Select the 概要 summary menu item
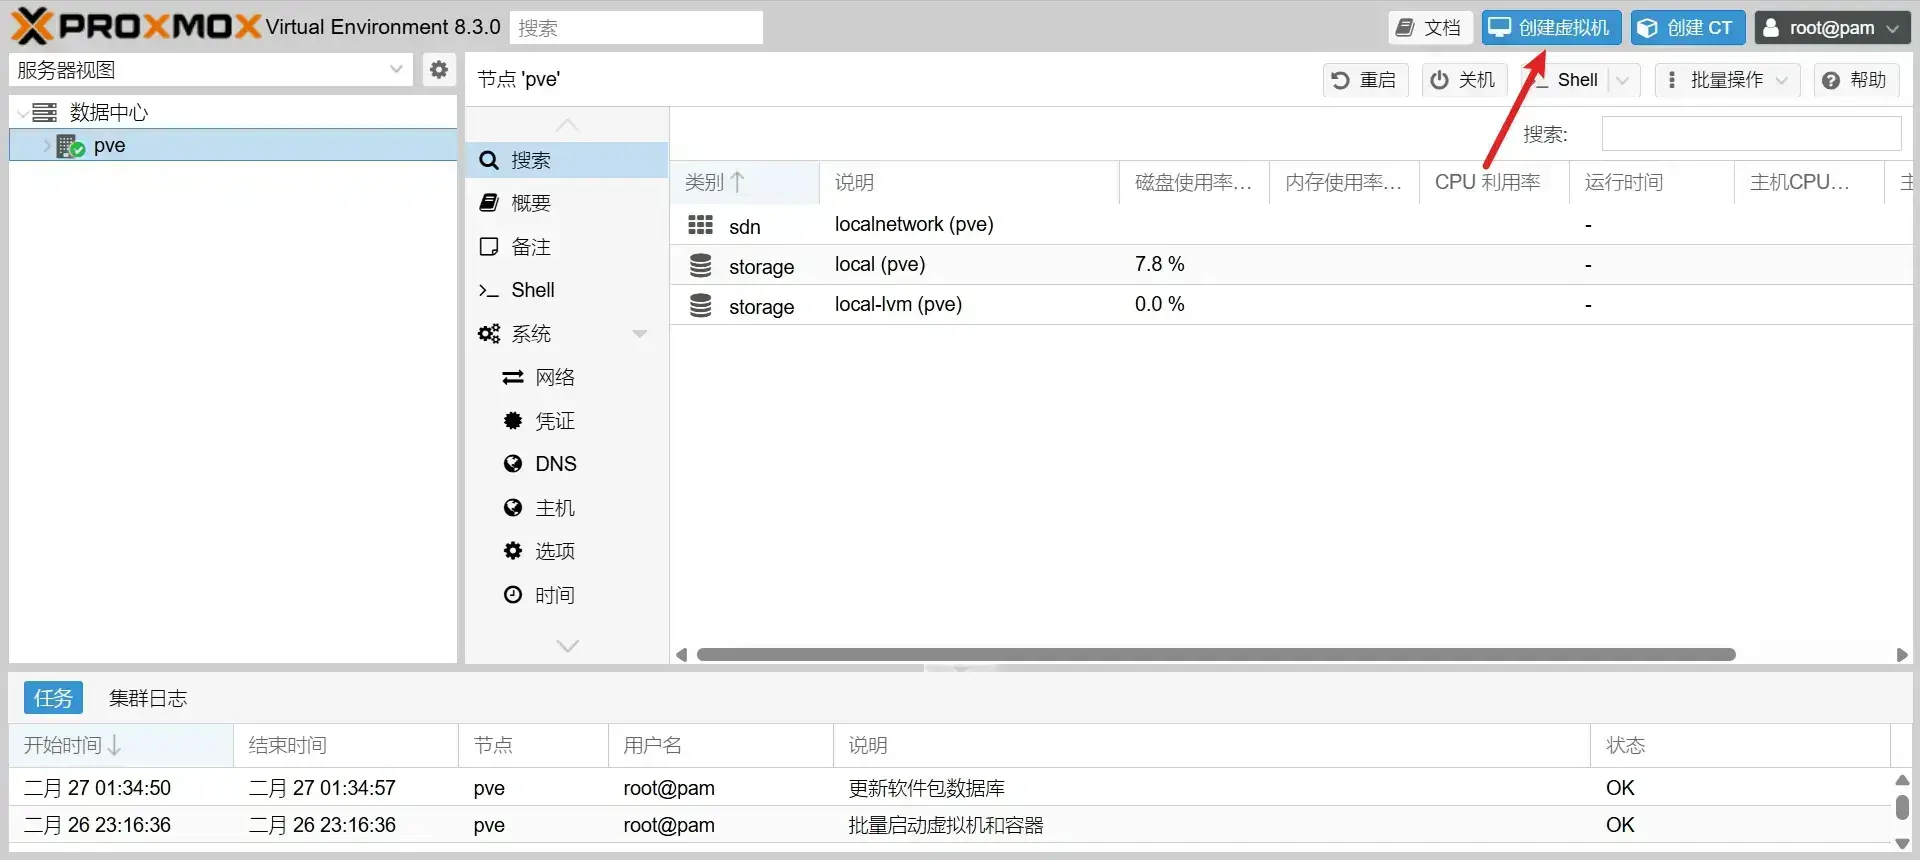 (x=530, y=203)
